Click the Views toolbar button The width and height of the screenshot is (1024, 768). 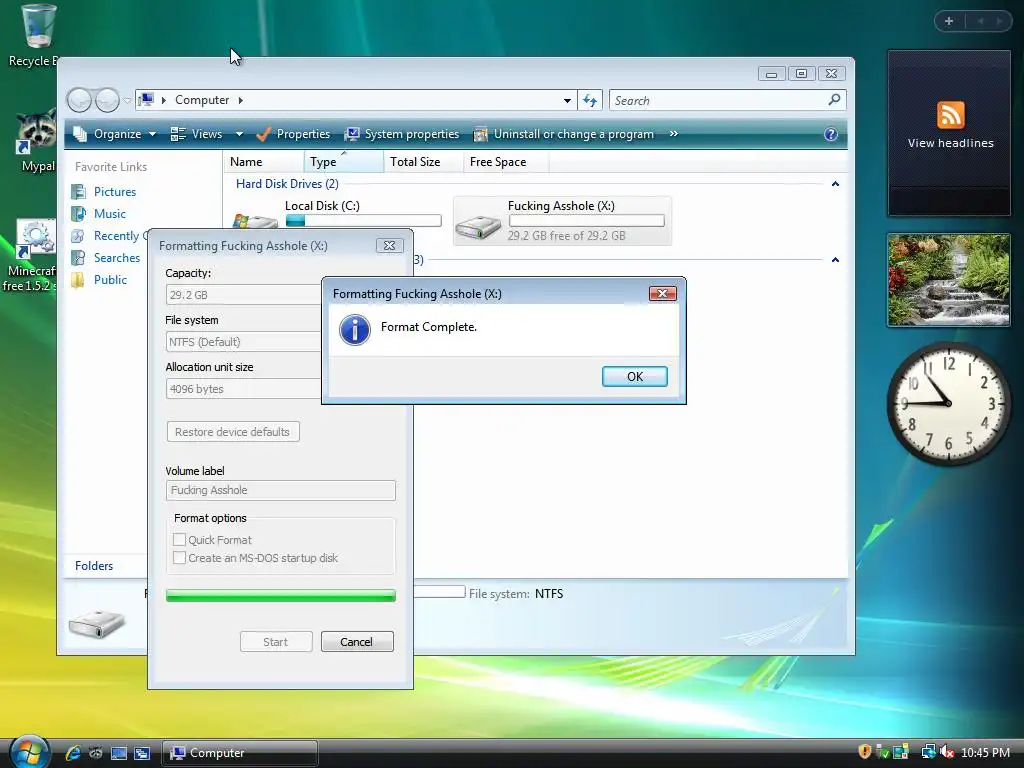click(197, 134)
